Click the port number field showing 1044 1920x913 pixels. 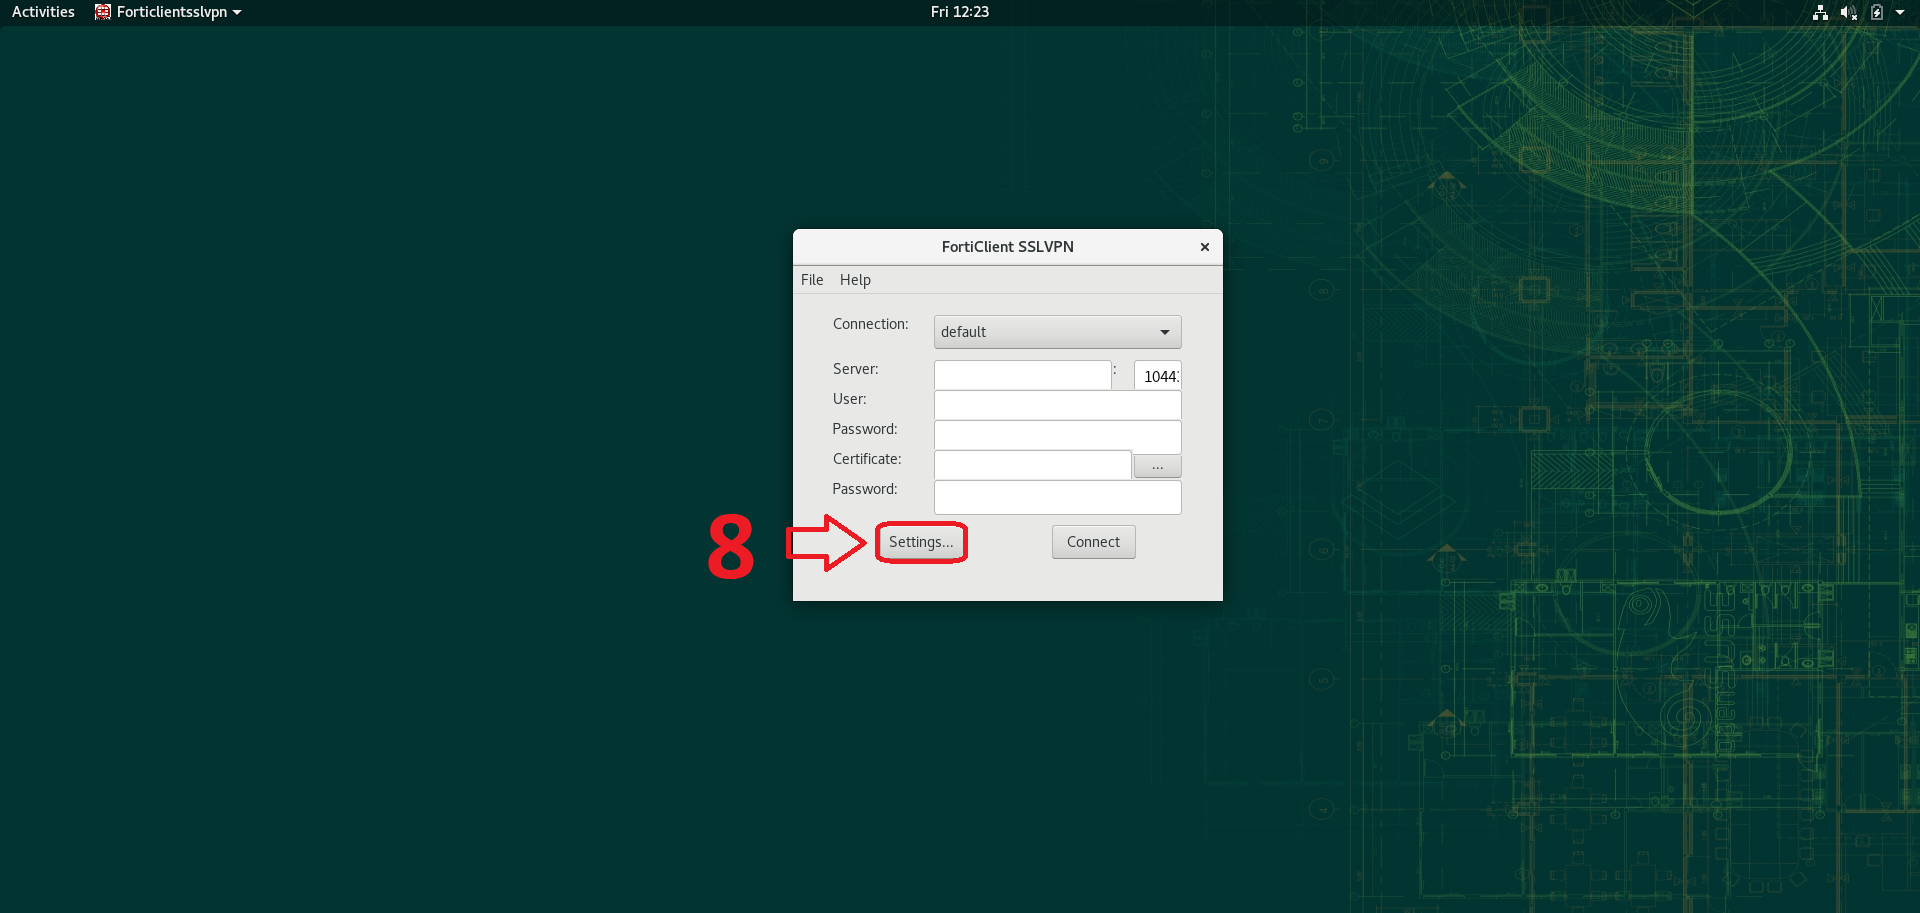[1158, 376]
